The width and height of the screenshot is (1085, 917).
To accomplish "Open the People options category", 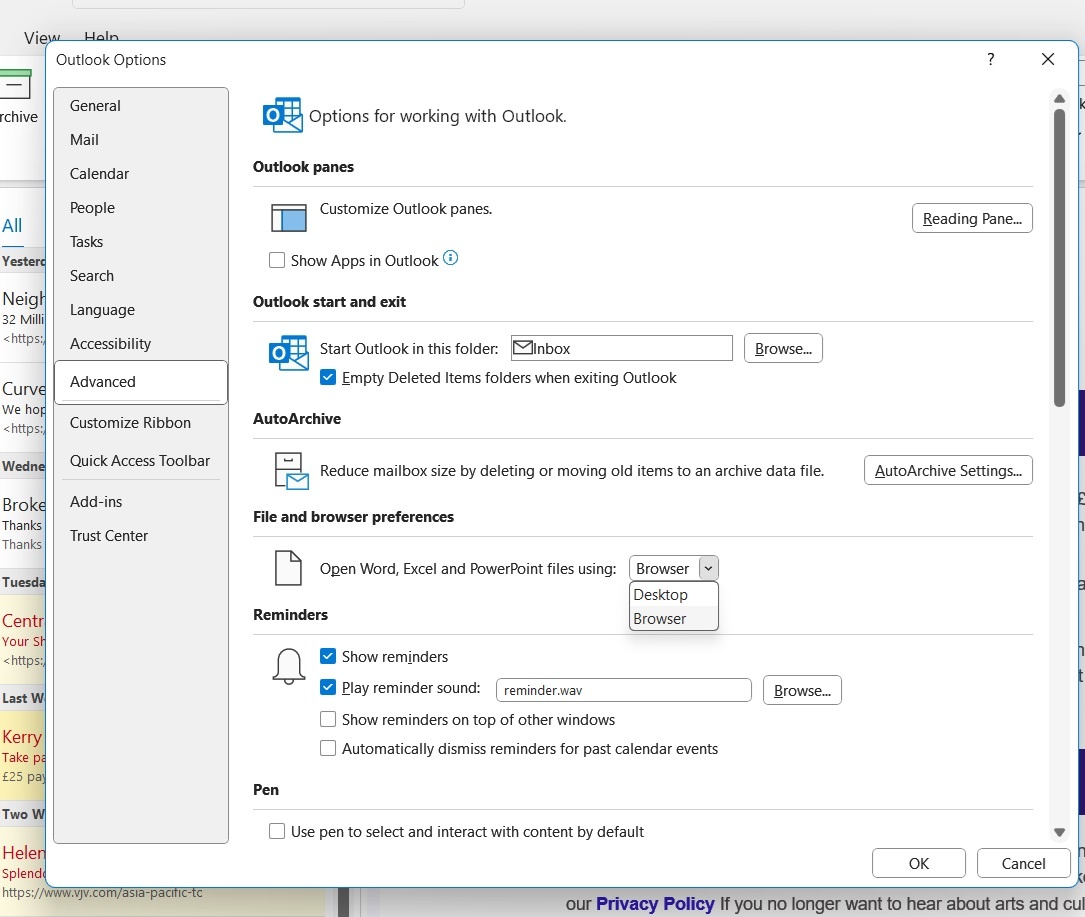I will [140, 208].
